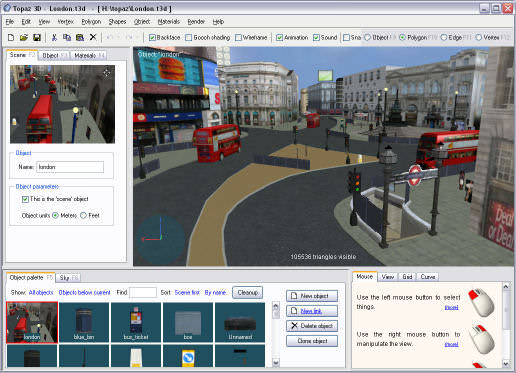This screenshot has width=516, height=373.
Task: Switch to the Curve tab
Action: pyautogui.click(x=428, y=277)
